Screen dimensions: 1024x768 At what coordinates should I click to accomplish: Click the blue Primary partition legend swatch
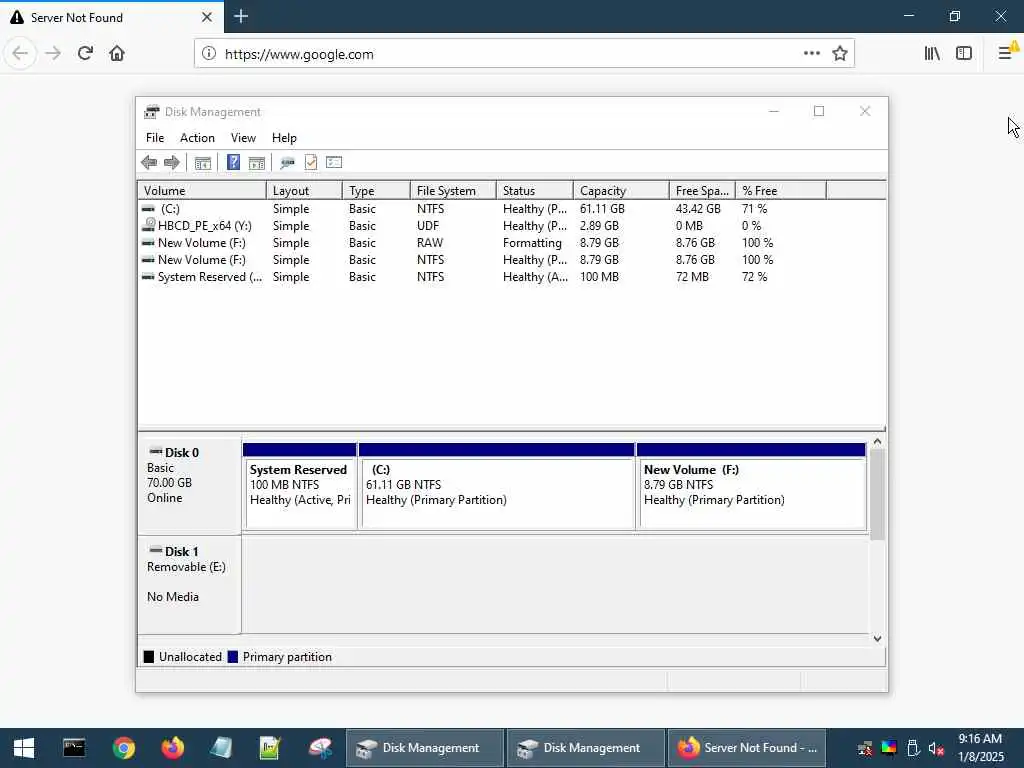pos(232,657)
